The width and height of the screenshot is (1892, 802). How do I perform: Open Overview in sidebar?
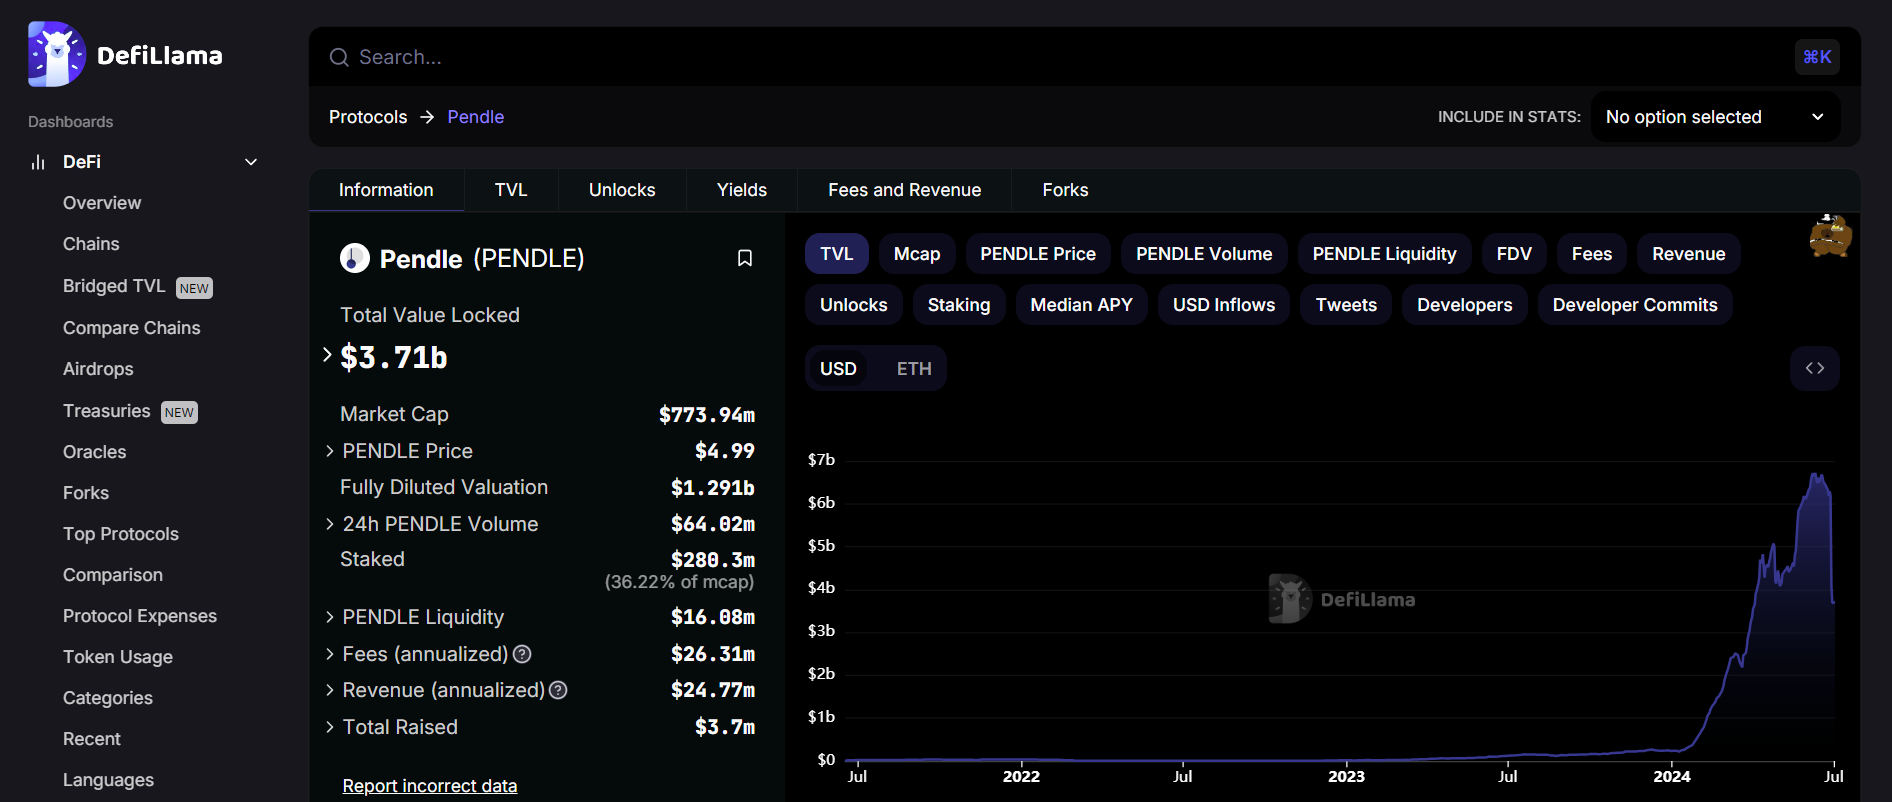pos(102,203)
